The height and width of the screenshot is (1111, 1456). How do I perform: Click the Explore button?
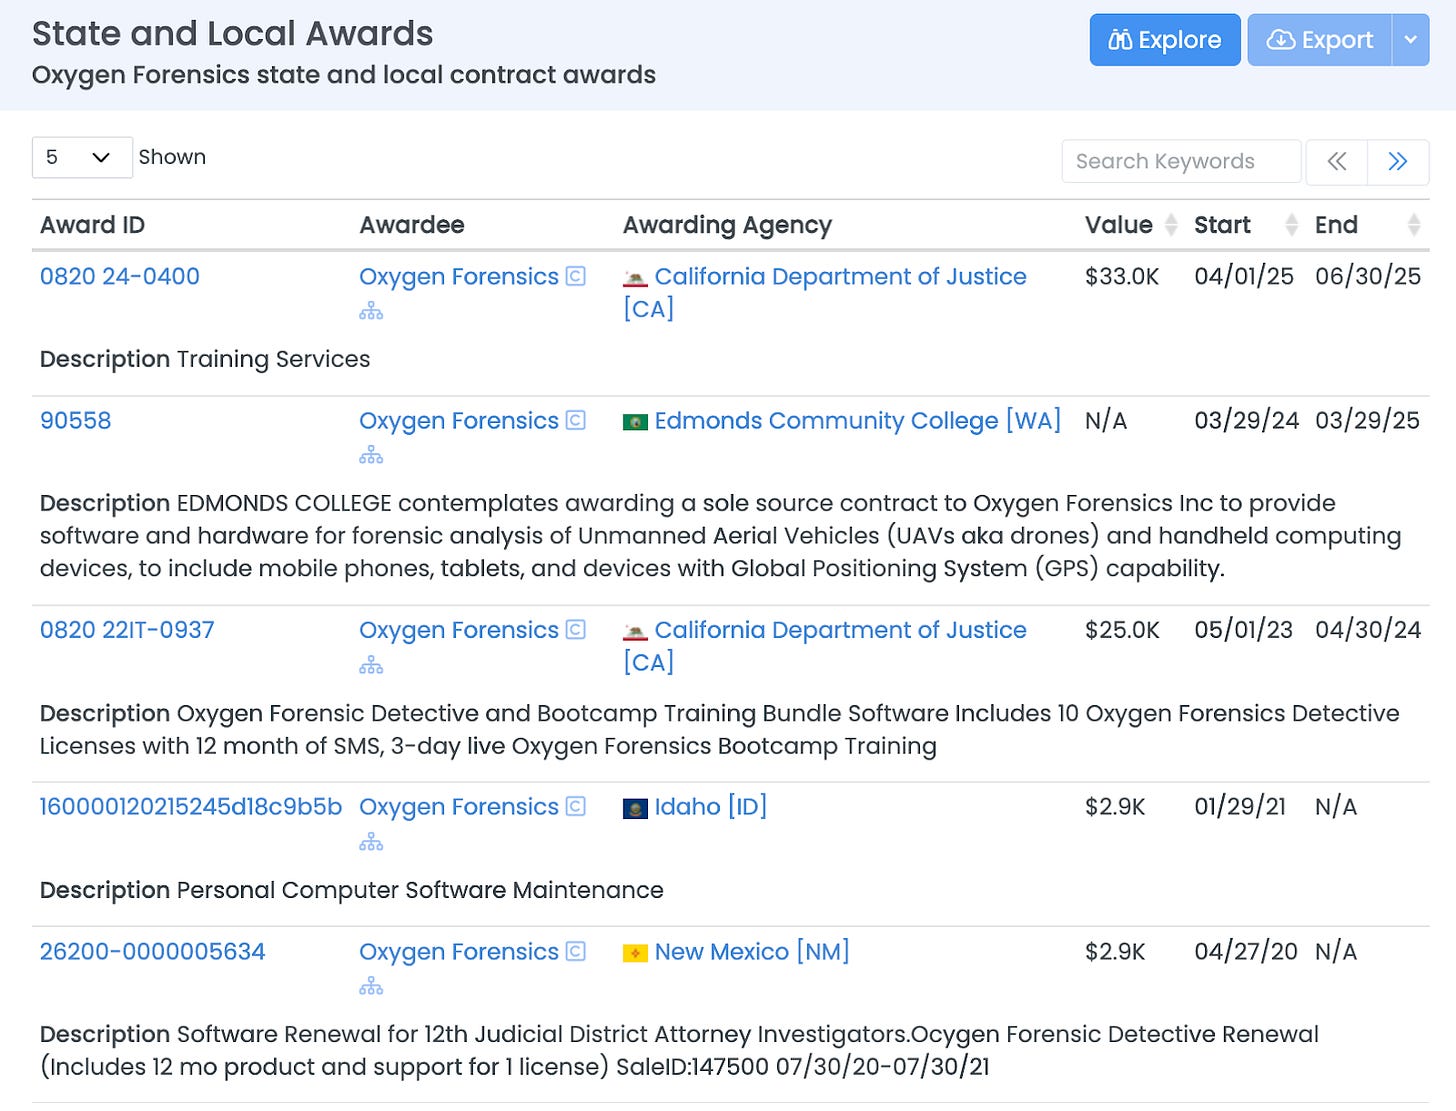pos(1164,40)
